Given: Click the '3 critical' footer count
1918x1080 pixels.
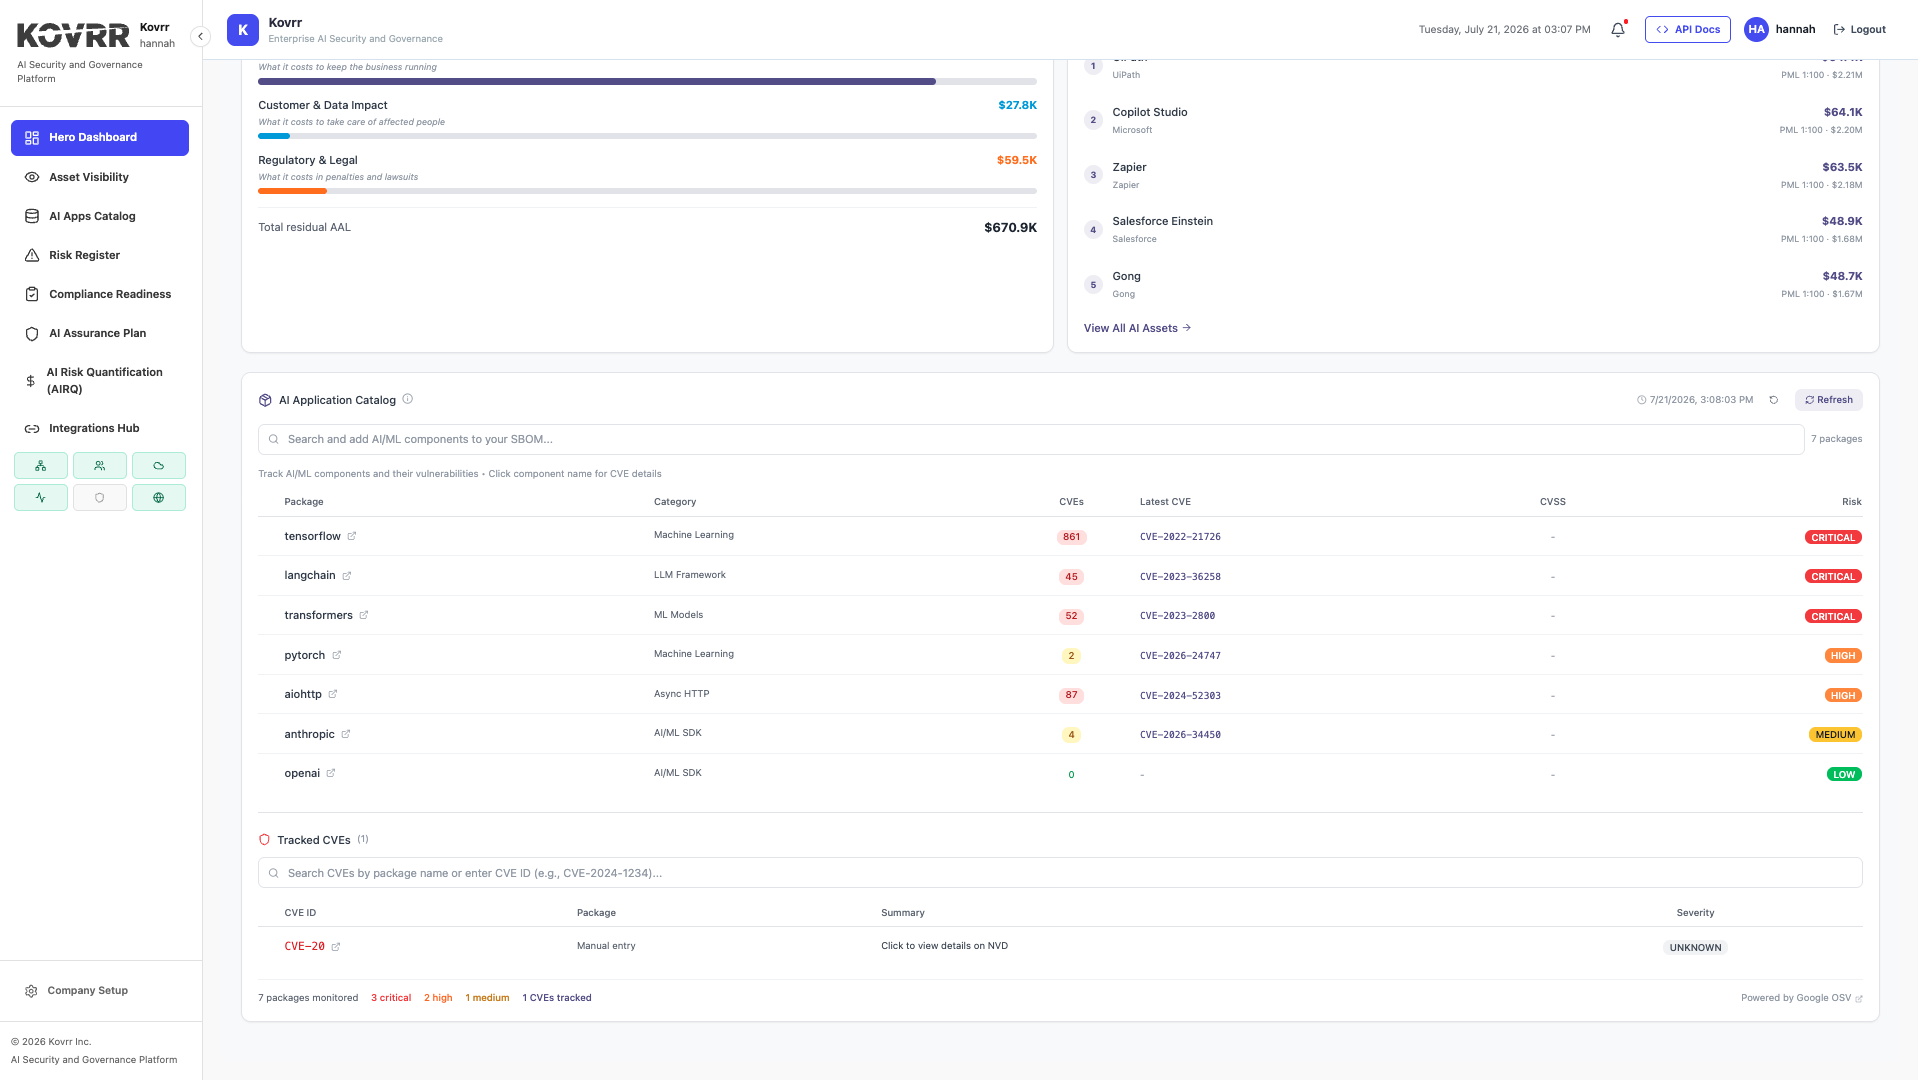Looking at the screenshot, I should 391,998.
